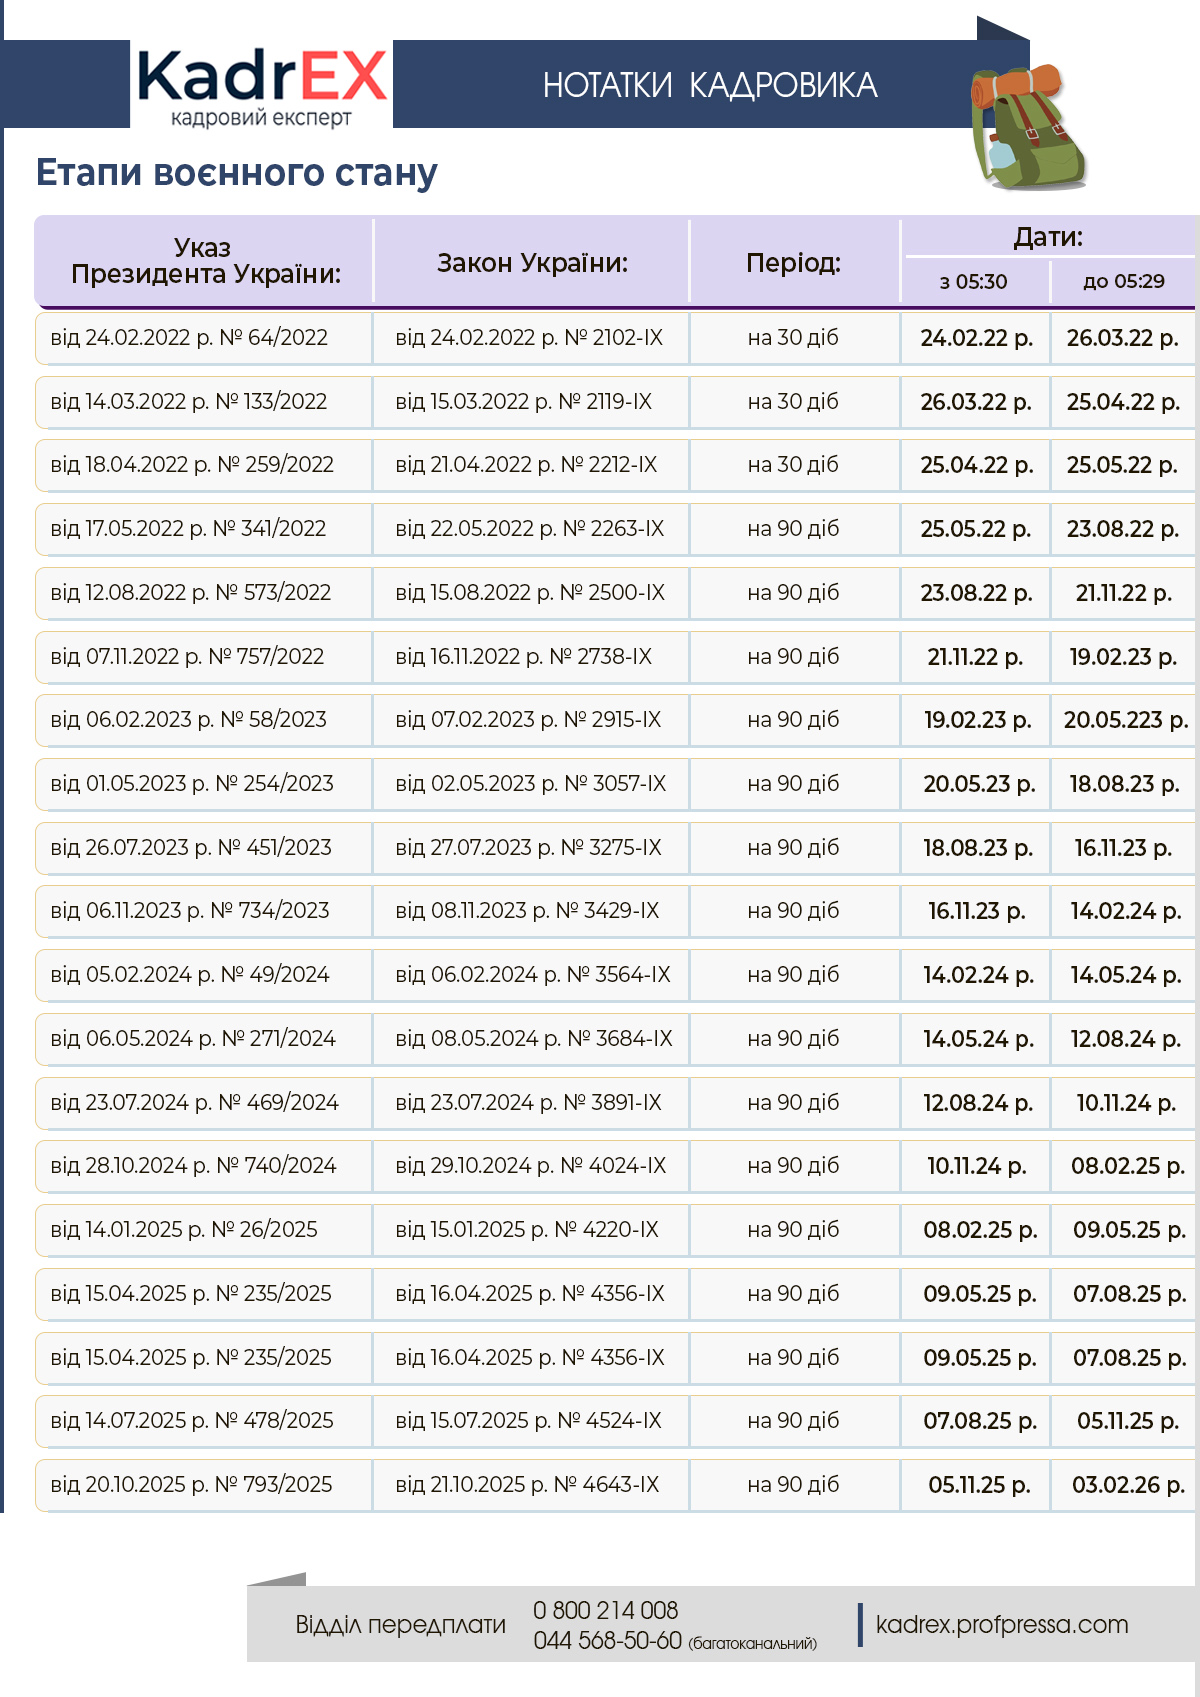This screenshot has width=1200, height=1697.
Task: Select law cell № 2119-IX
Action: pos(523,402)
